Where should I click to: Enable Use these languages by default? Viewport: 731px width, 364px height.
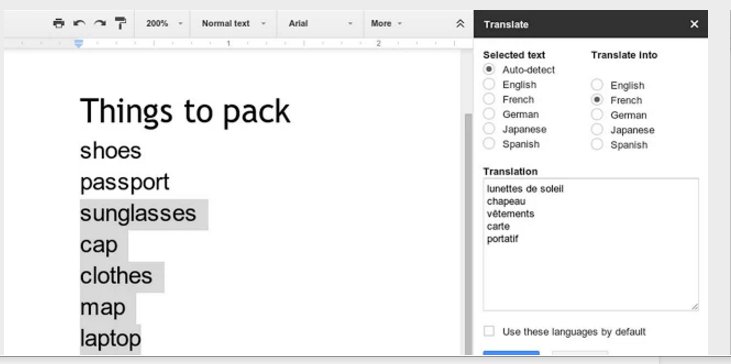click(x=489, y=331)
